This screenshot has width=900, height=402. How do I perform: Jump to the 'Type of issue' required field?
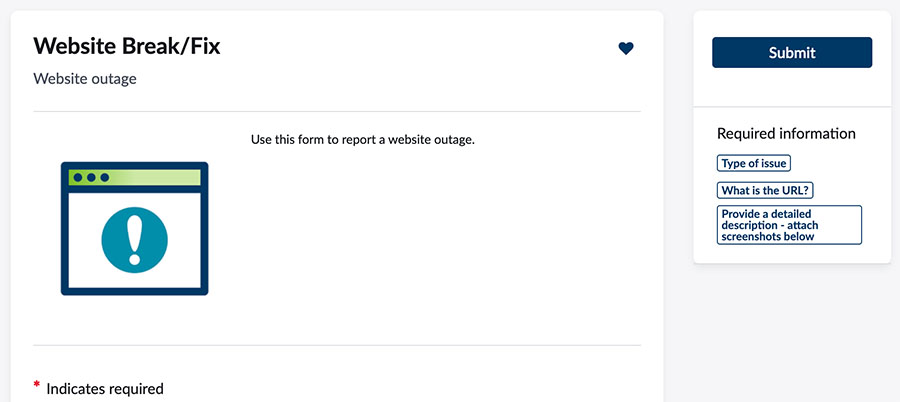coord(754,163)
